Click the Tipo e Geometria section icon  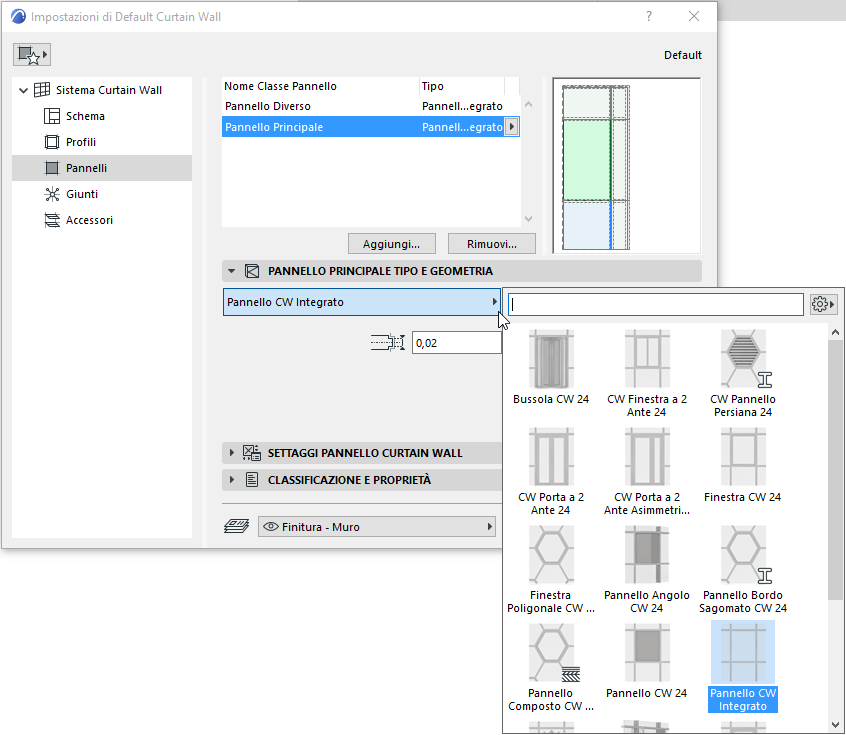(252, 271)
